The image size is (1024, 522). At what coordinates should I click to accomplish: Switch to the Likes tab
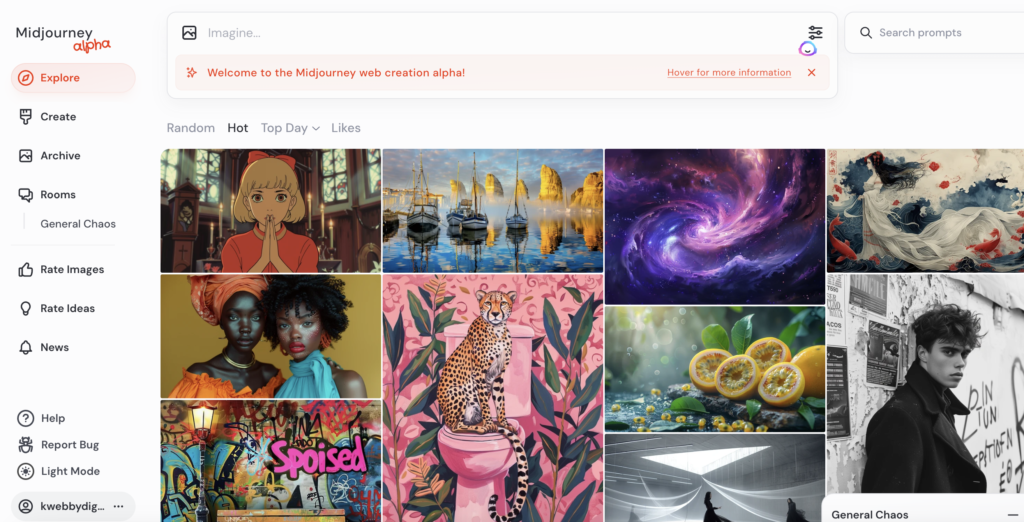[x=345, y=128]
